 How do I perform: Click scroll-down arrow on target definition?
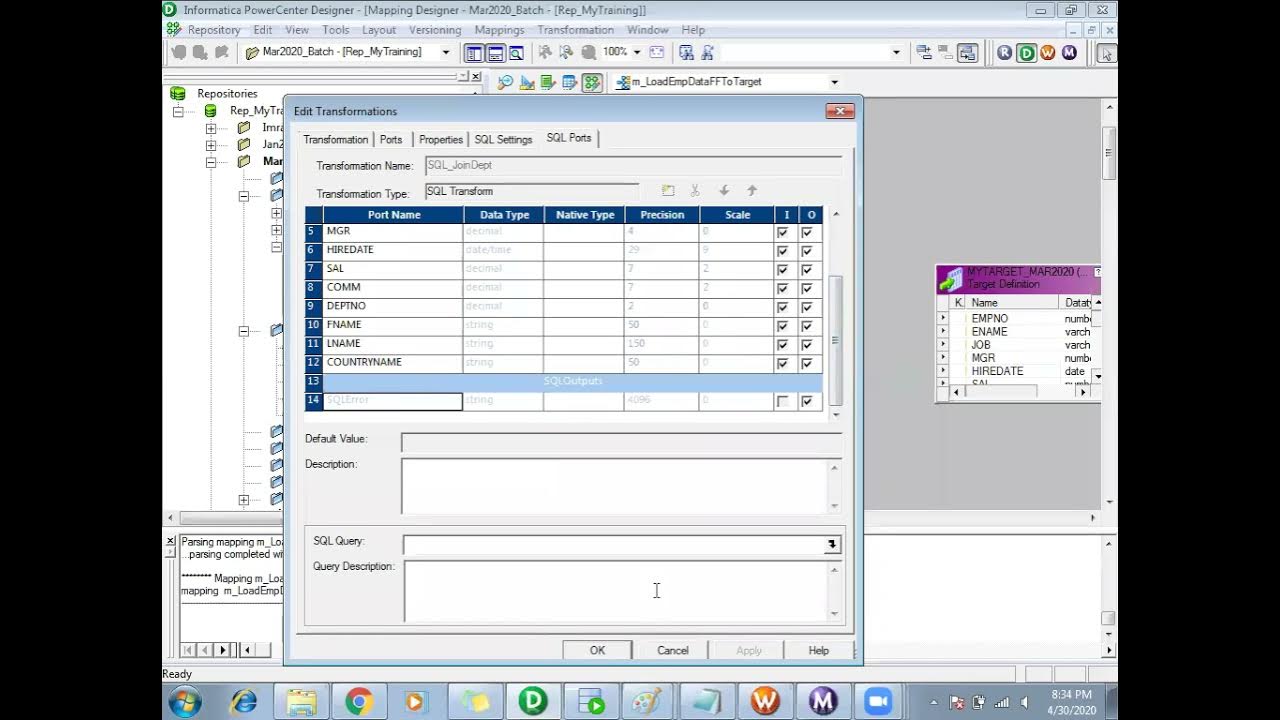coord(1096,376)
